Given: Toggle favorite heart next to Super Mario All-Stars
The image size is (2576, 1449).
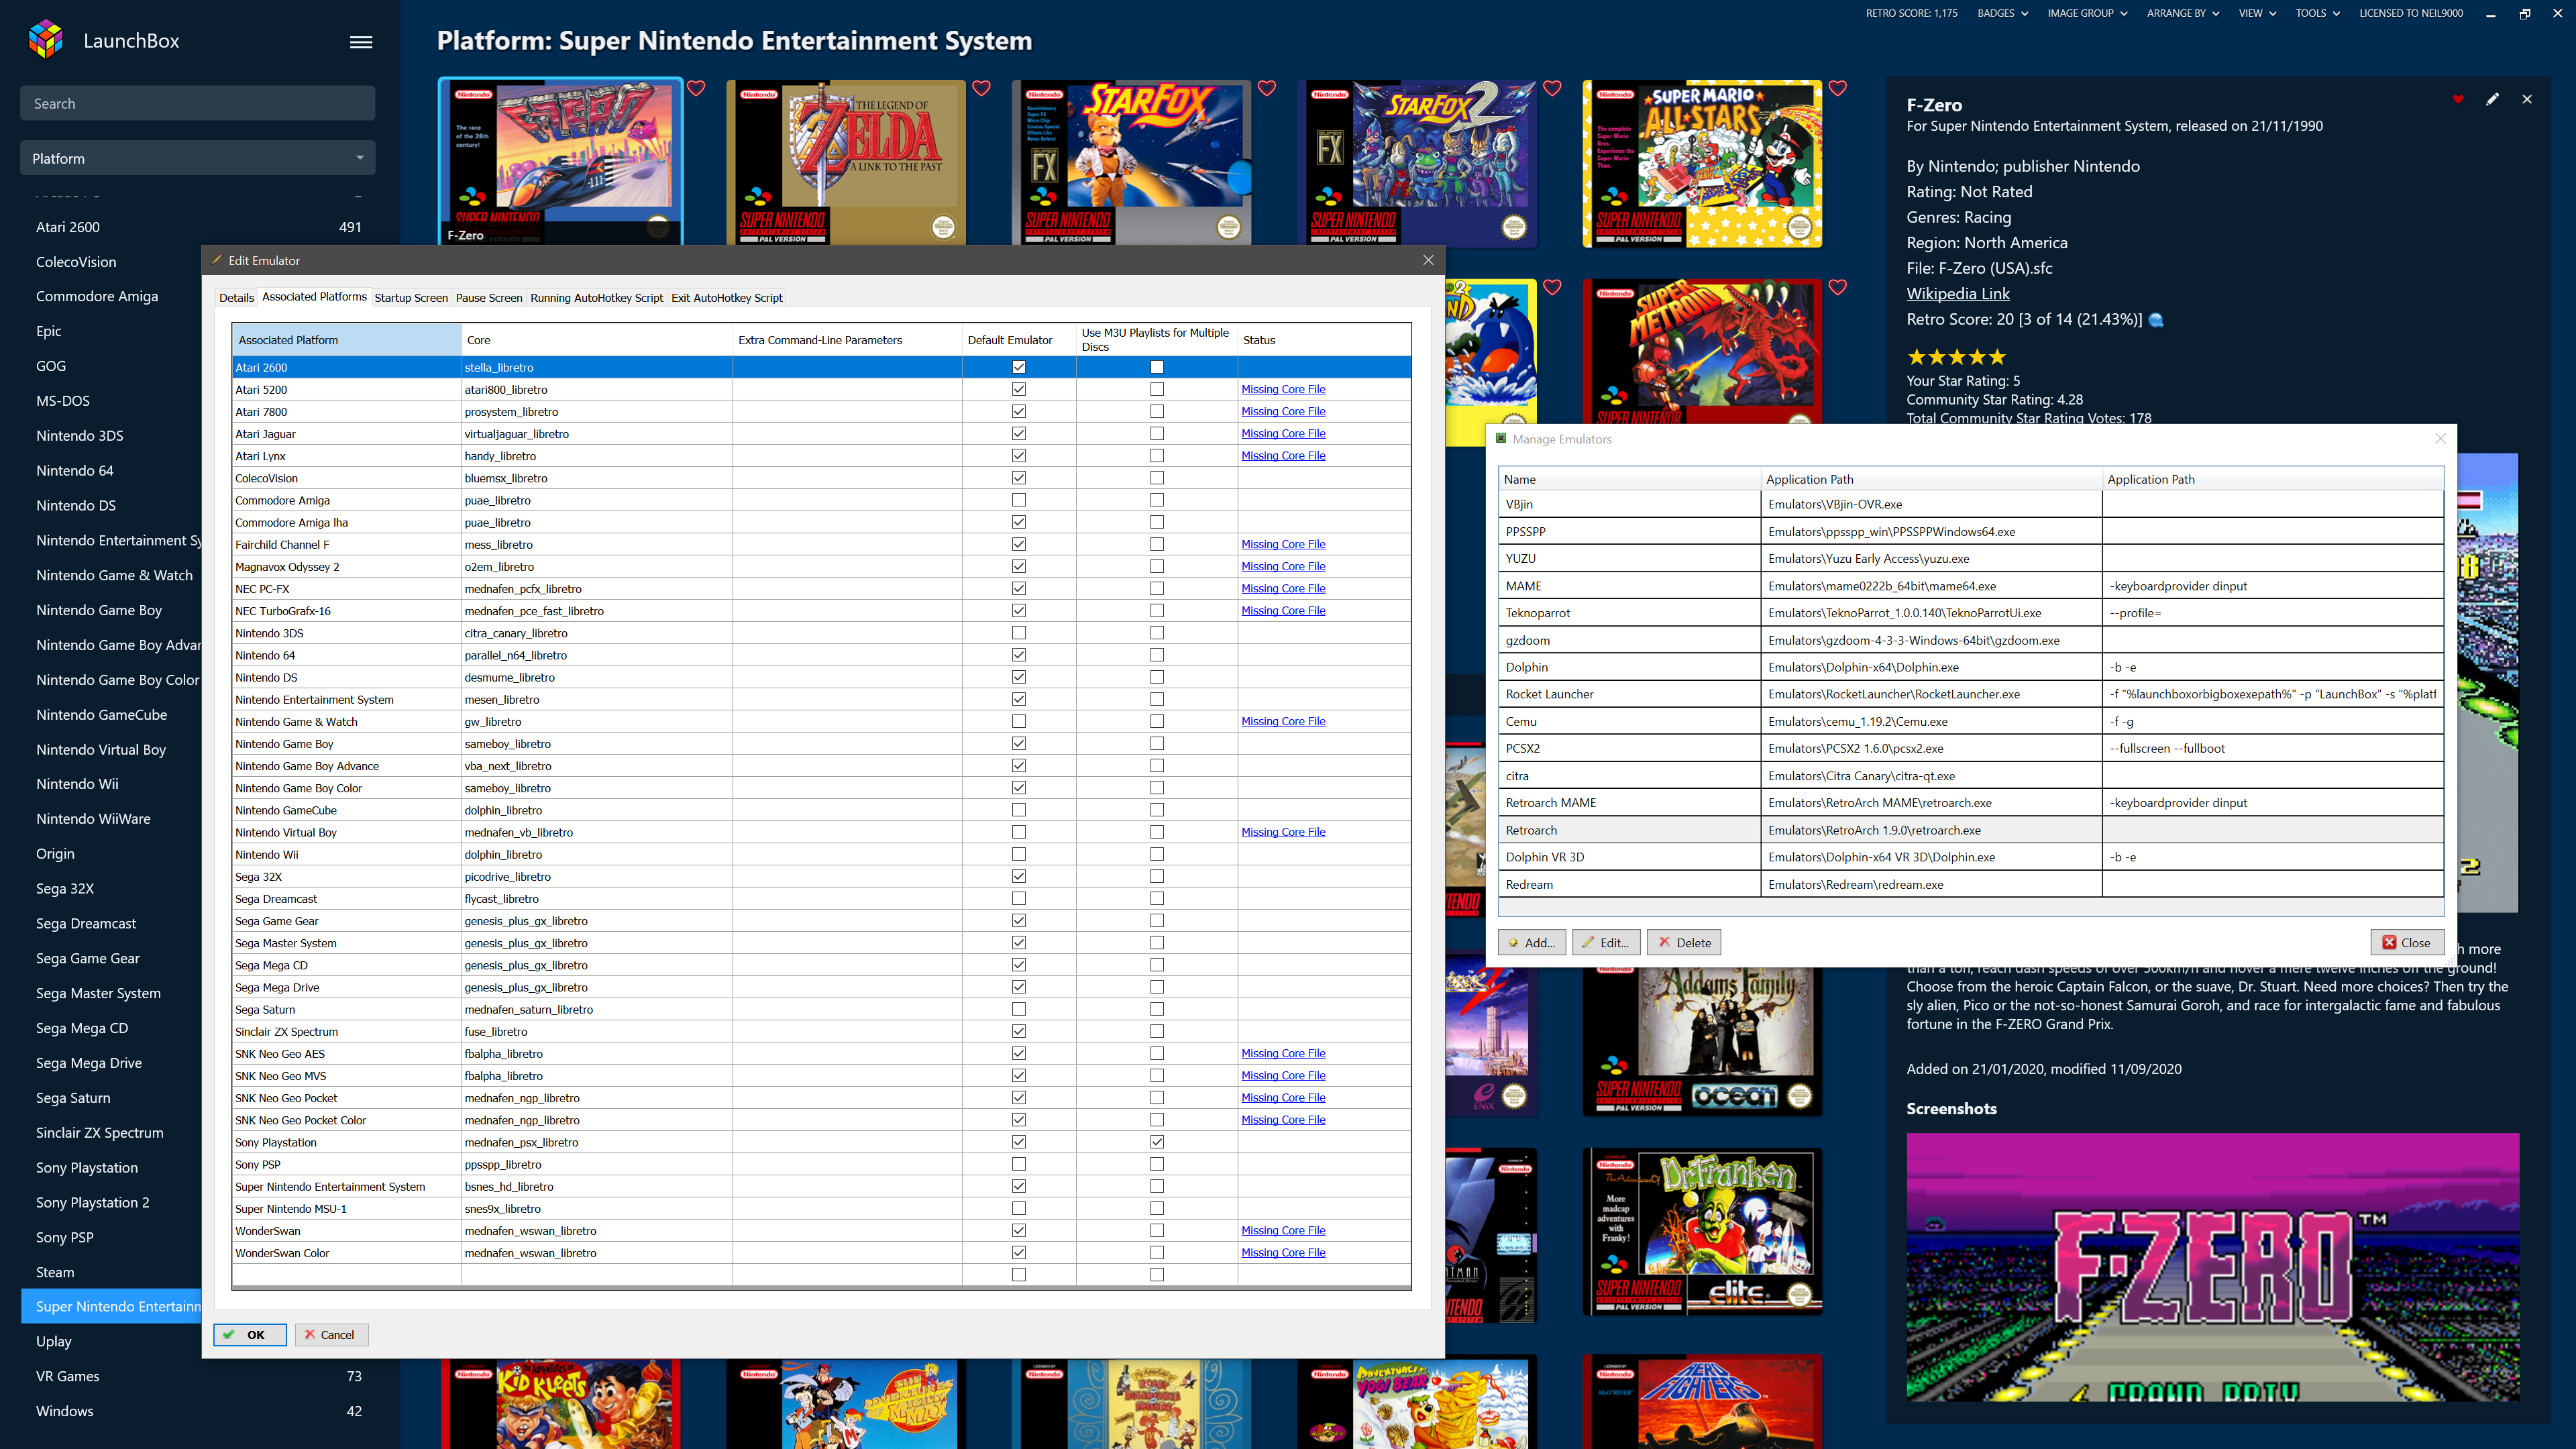Looking at the screenshot, I should pyautogui.click(x=1838, y=88).
